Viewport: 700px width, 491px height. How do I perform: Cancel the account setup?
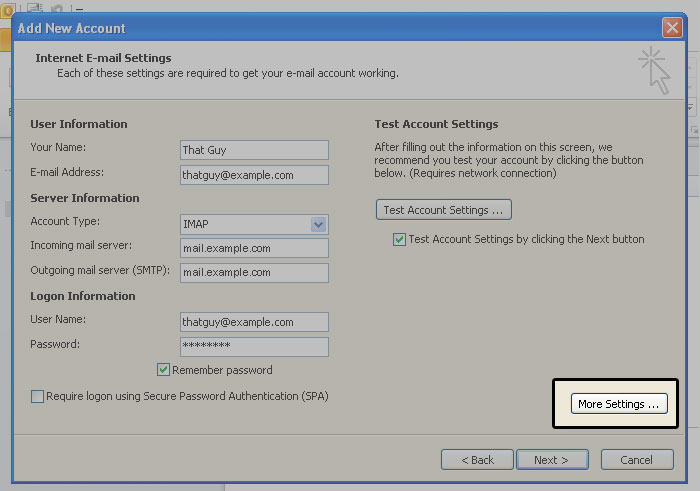pyautogui.click(x=636, y=460)
